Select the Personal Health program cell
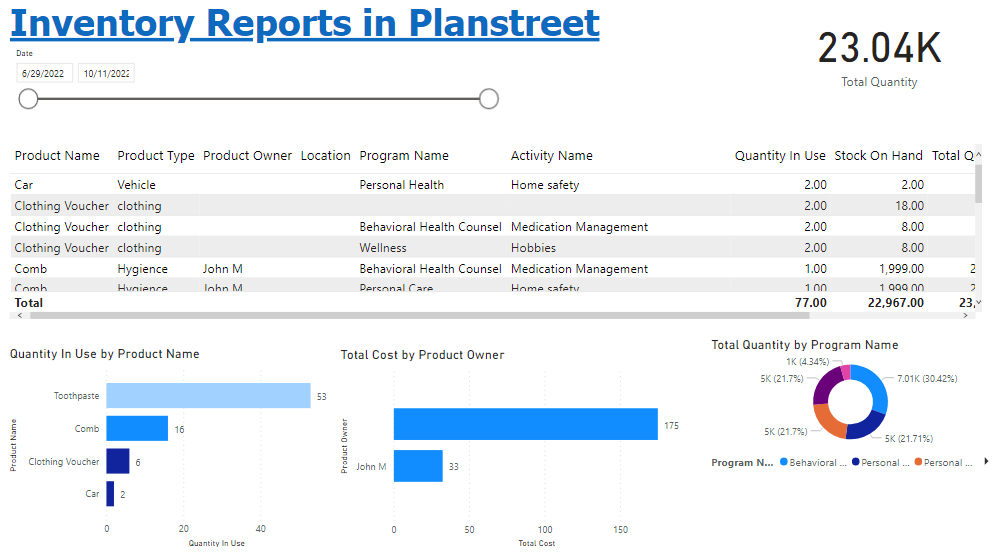Image resolution: width=995 pixels, height=556 pixels. [402, 185]
